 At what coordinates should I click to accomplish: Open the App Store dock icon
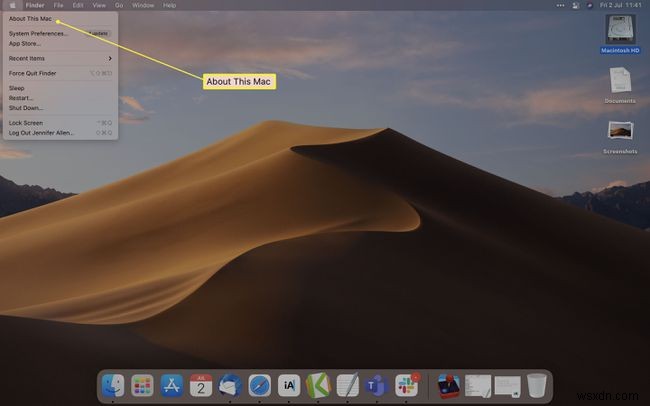click(172, 385)
